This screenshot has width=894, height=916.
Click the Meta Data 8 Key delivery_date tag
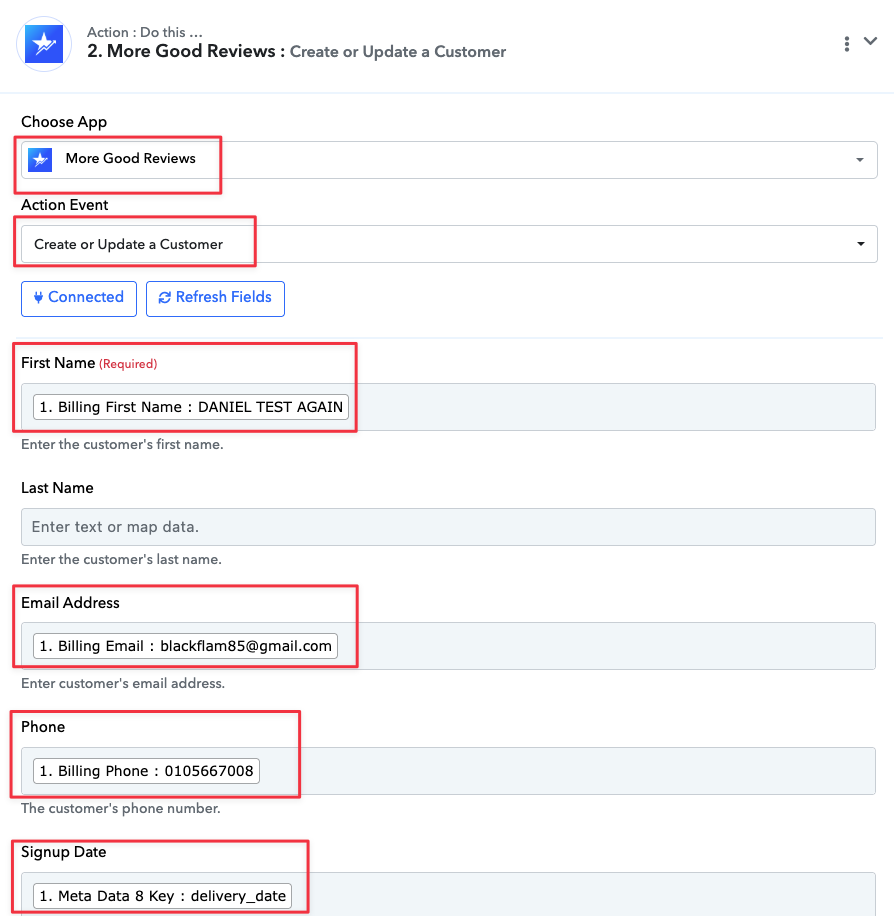164,896
